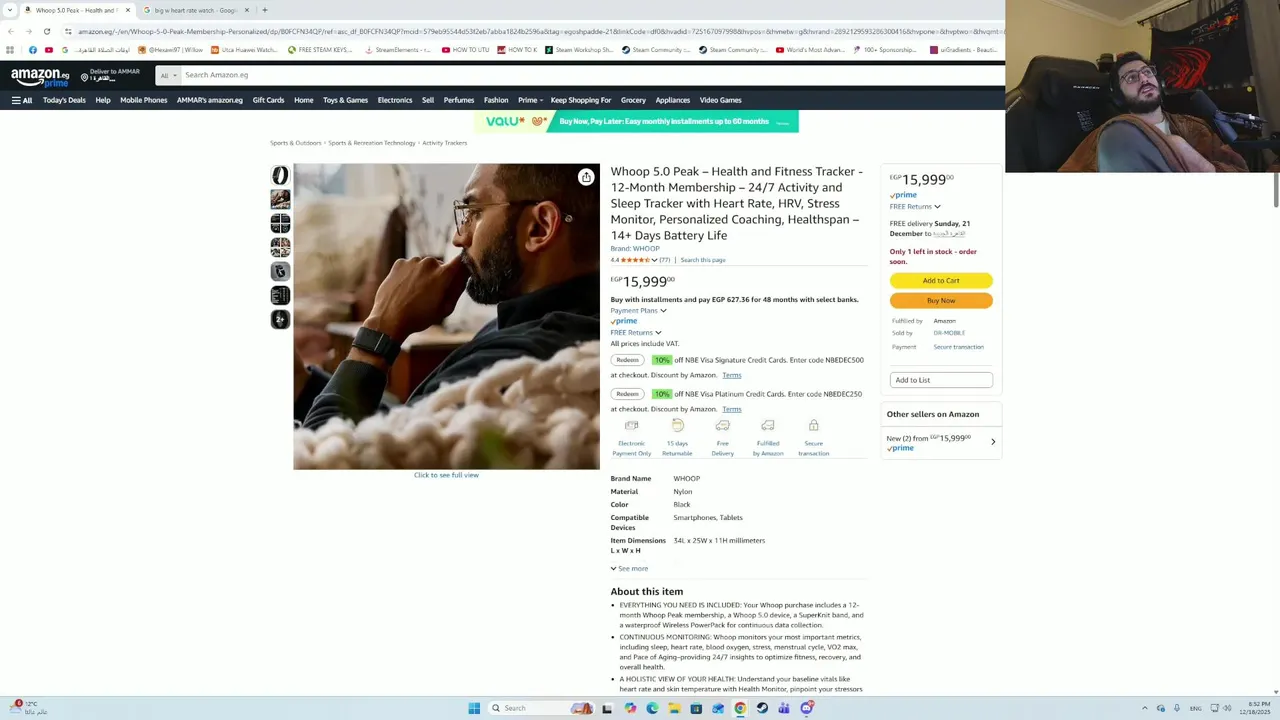The width and height of the screenshot is (1280, 720).
Task: Click the seller DR-MOBILE link
Action: pos(949,333)
